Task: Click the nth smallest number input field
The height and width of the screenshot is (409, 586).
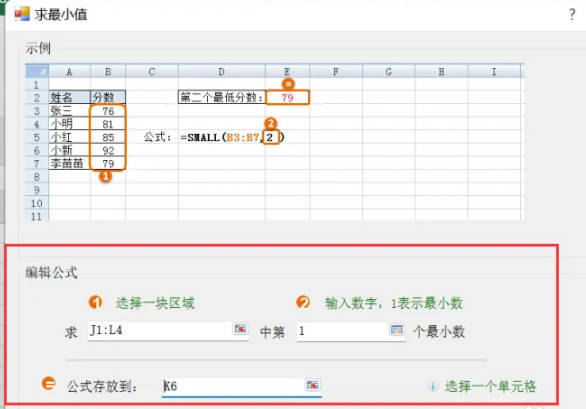Action: (351, 331)
